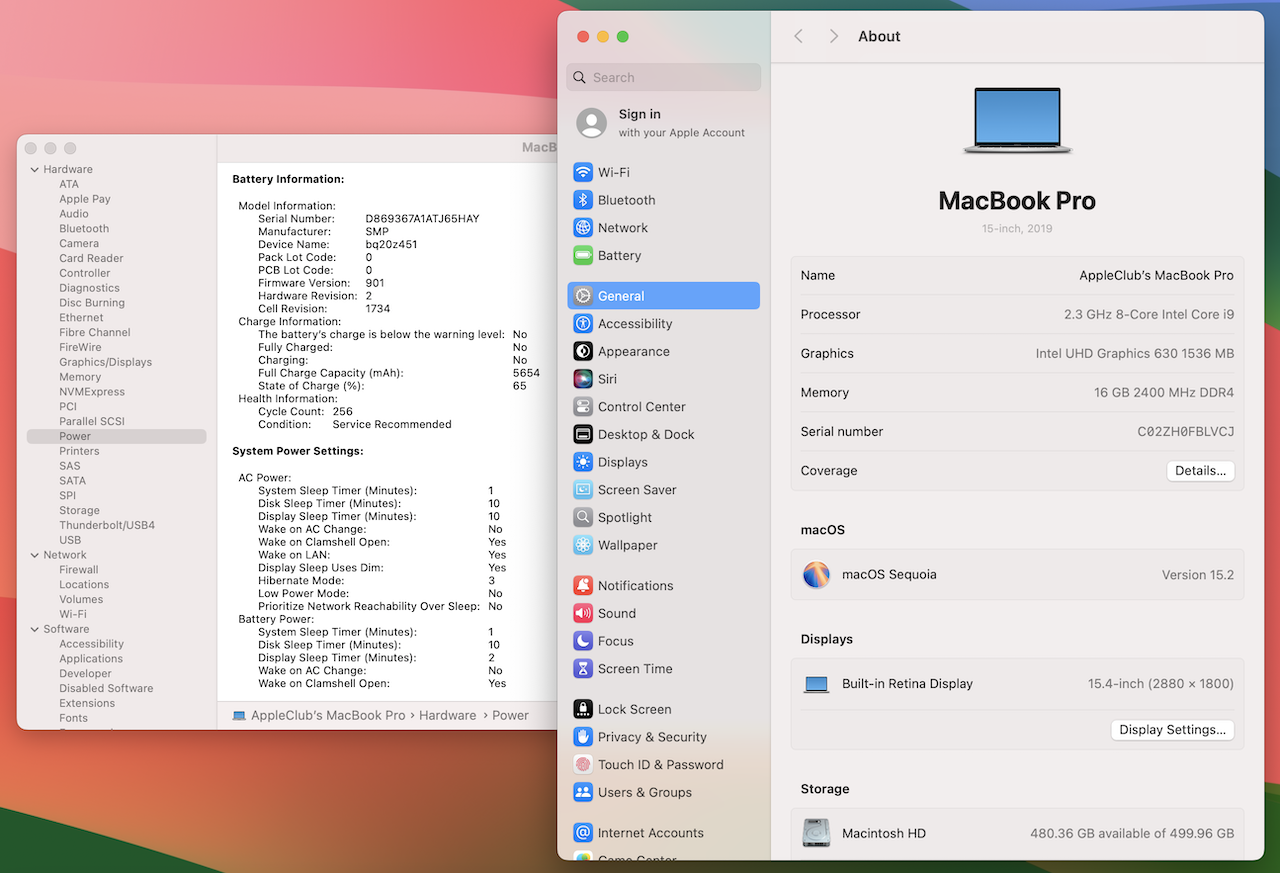The width and height of the screenshot is (1280, 873).
Task: Open Battery settings icon
Action: point(583,256)
